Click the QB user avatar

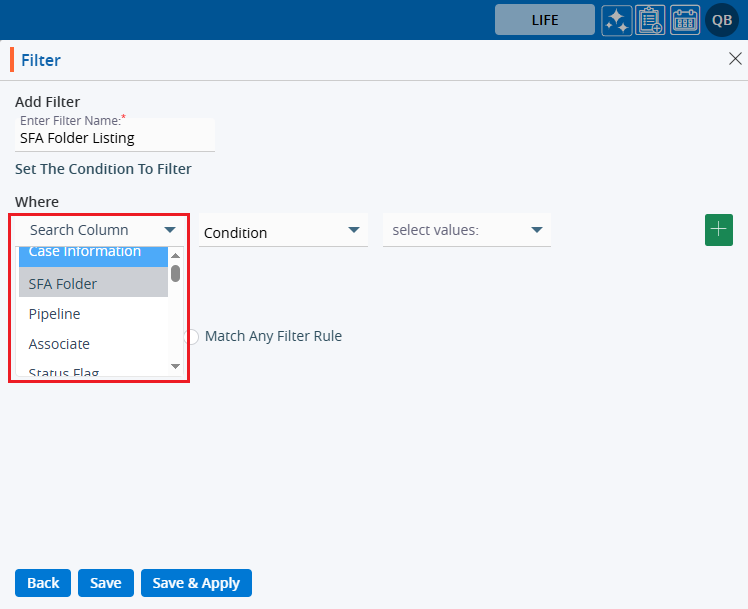tap(721, 20)
